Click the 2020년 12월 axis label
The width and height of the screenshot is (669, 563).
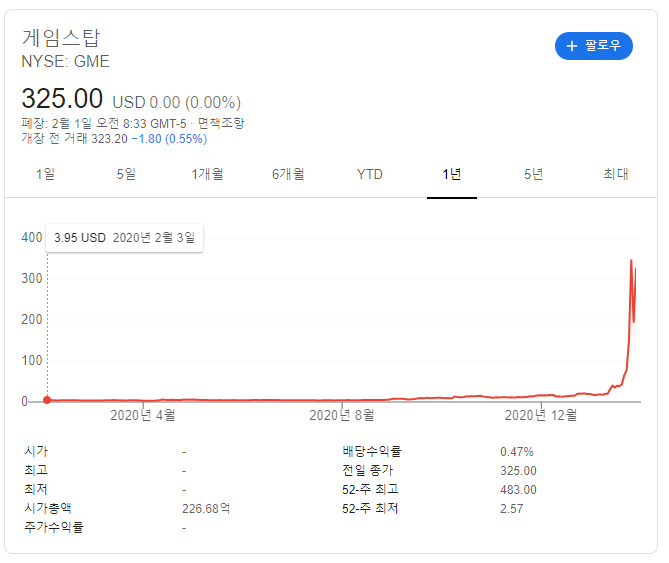541,415
